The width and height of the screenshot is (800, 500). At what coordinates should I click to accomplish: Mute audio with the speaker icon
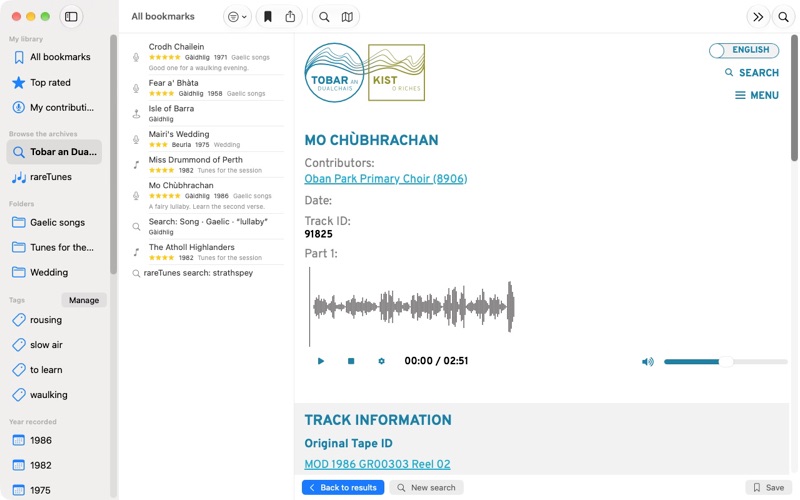click(647, 362)
